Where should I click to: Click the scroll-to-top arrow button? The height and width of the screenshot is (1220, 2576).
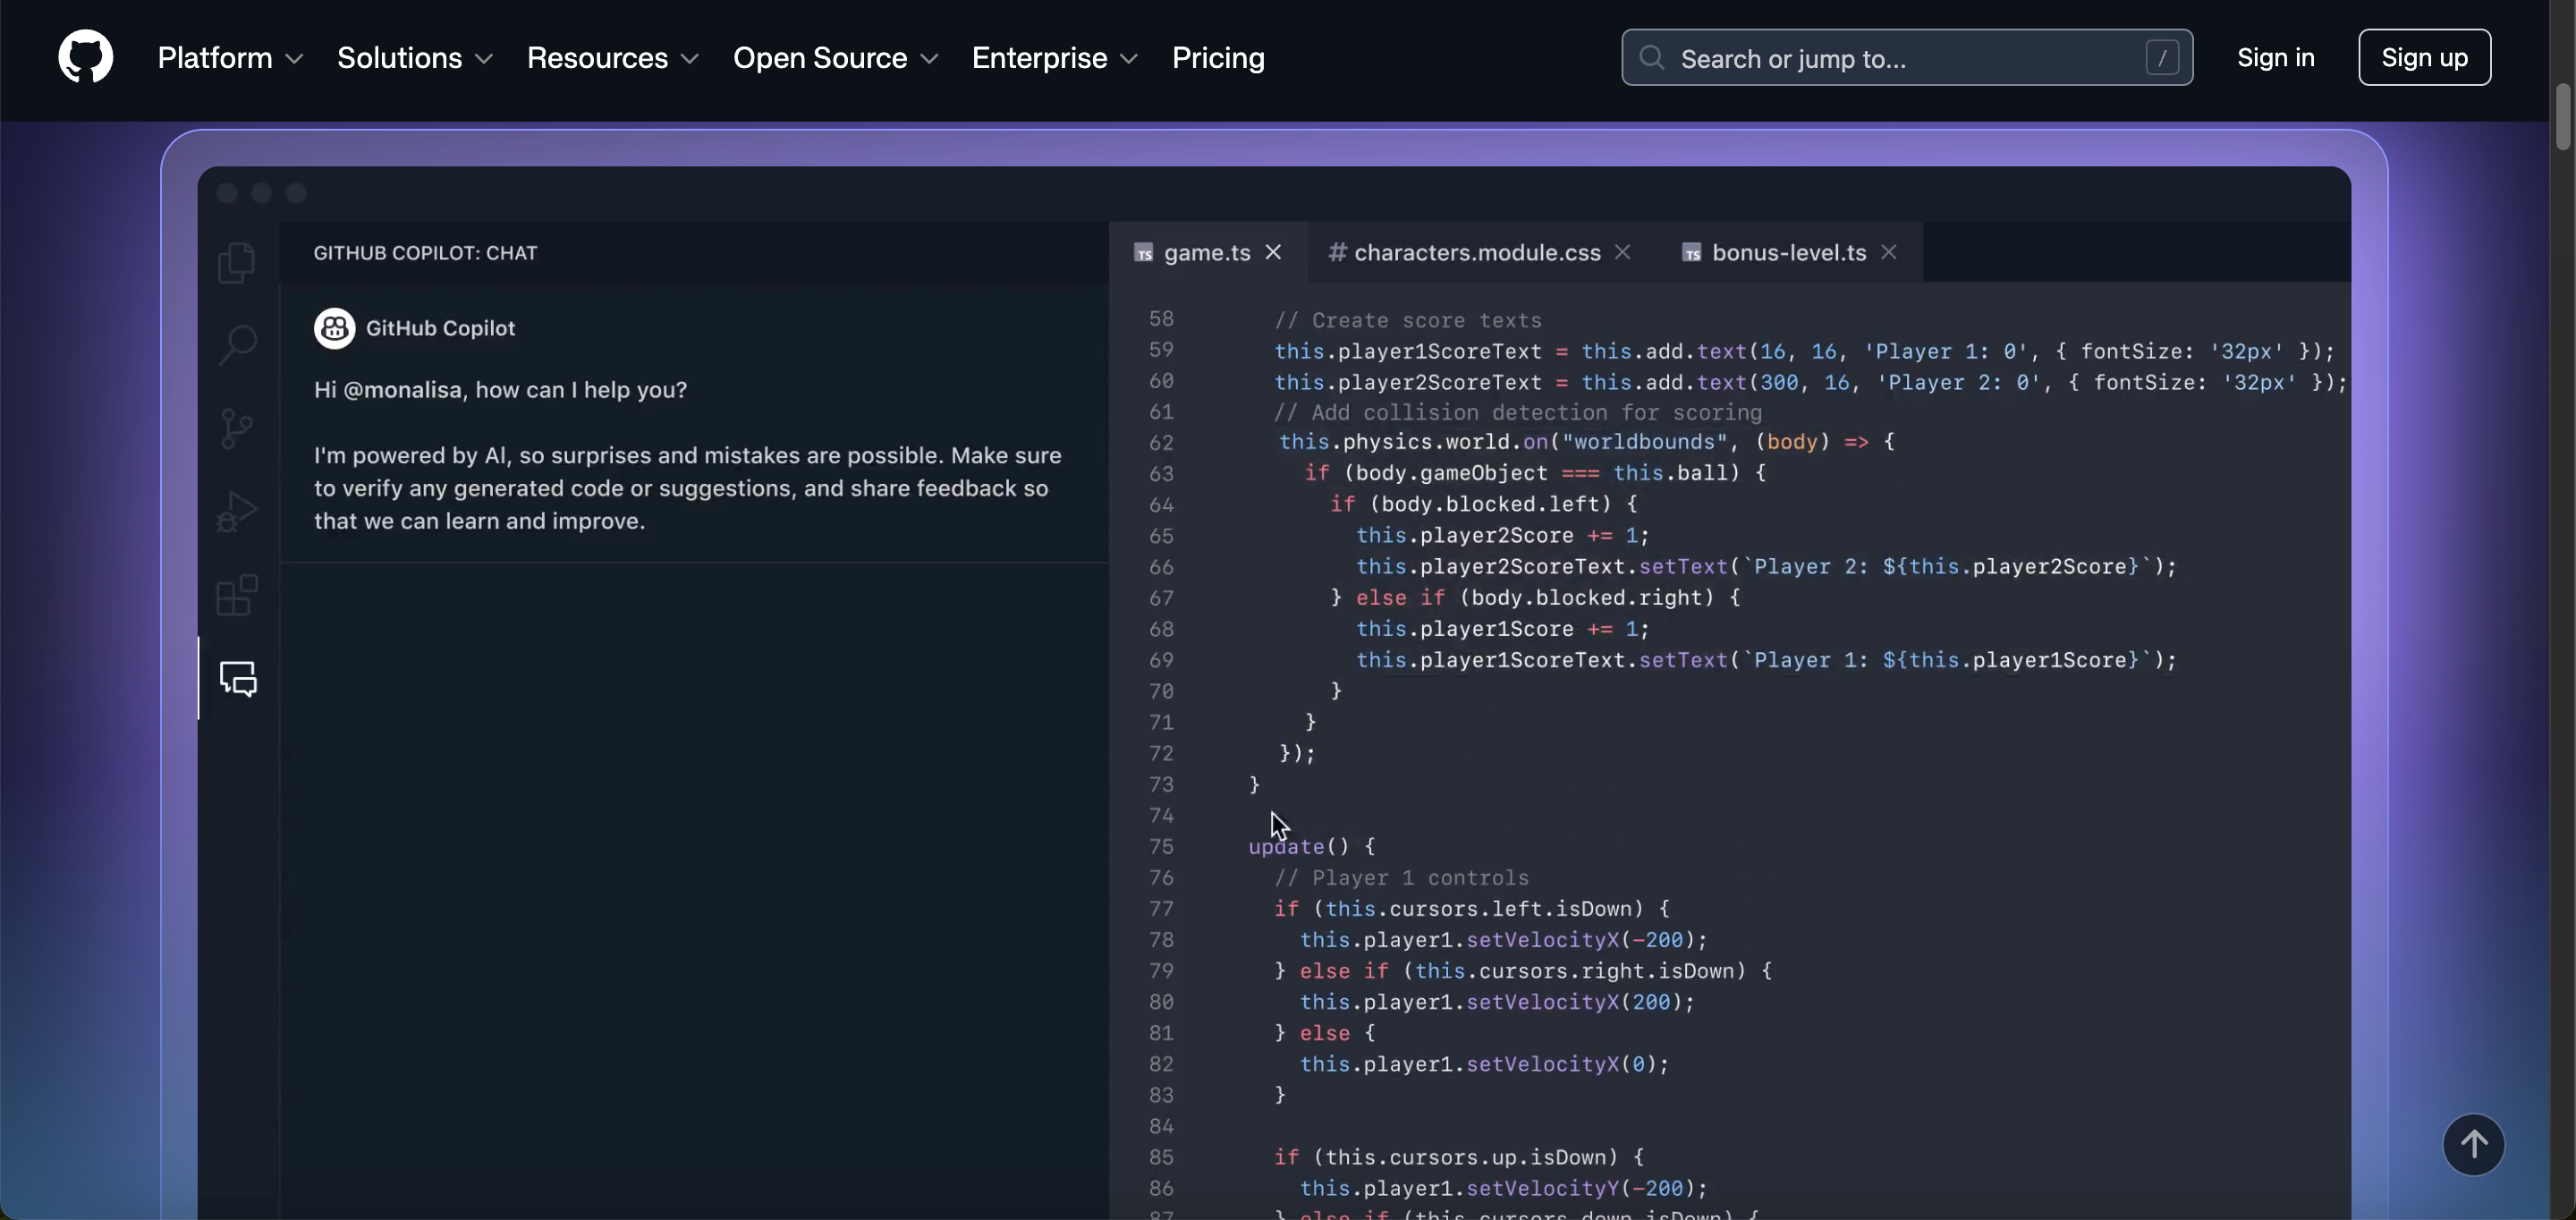[2473, 1144]
